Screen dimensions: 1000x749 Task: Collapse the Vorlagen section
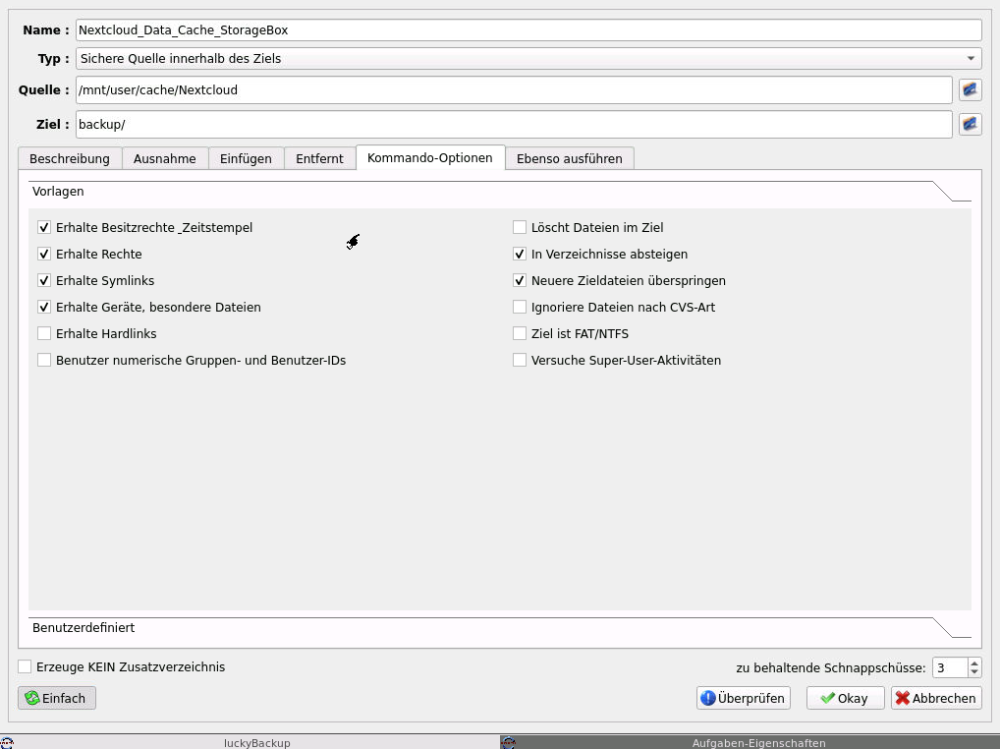[x=499, y=191]
